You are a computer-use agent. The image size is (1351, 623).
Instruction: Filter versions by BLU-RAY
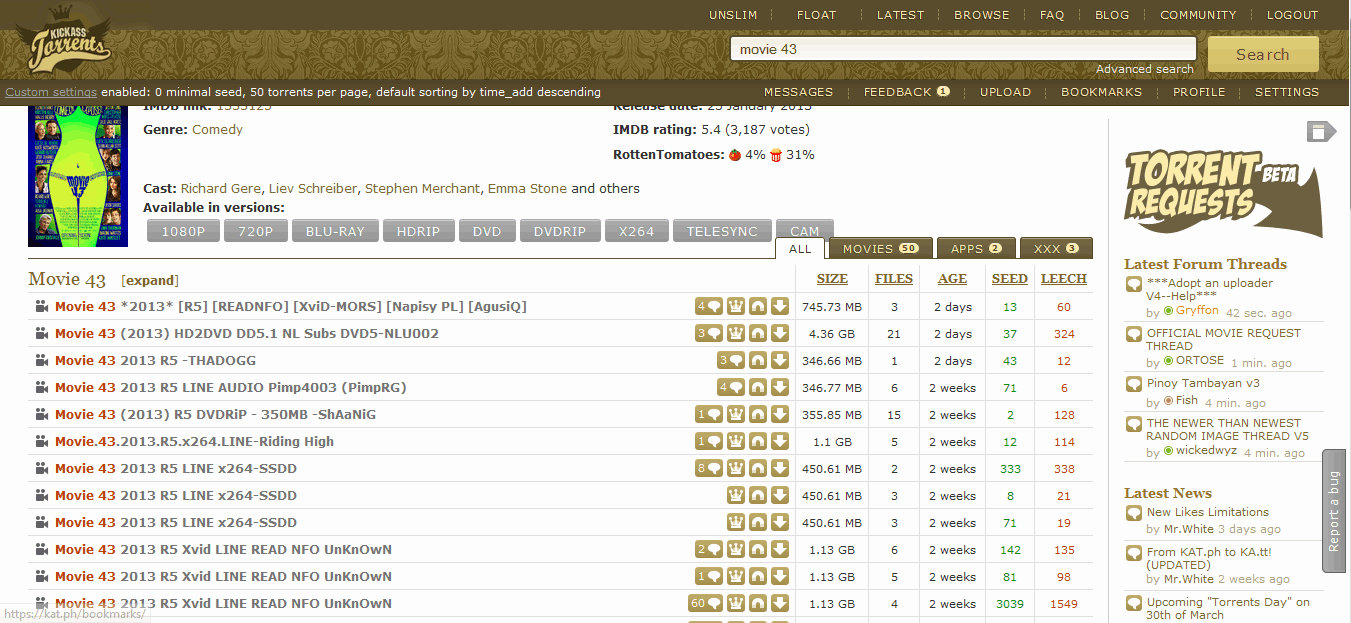click(335, 231)
